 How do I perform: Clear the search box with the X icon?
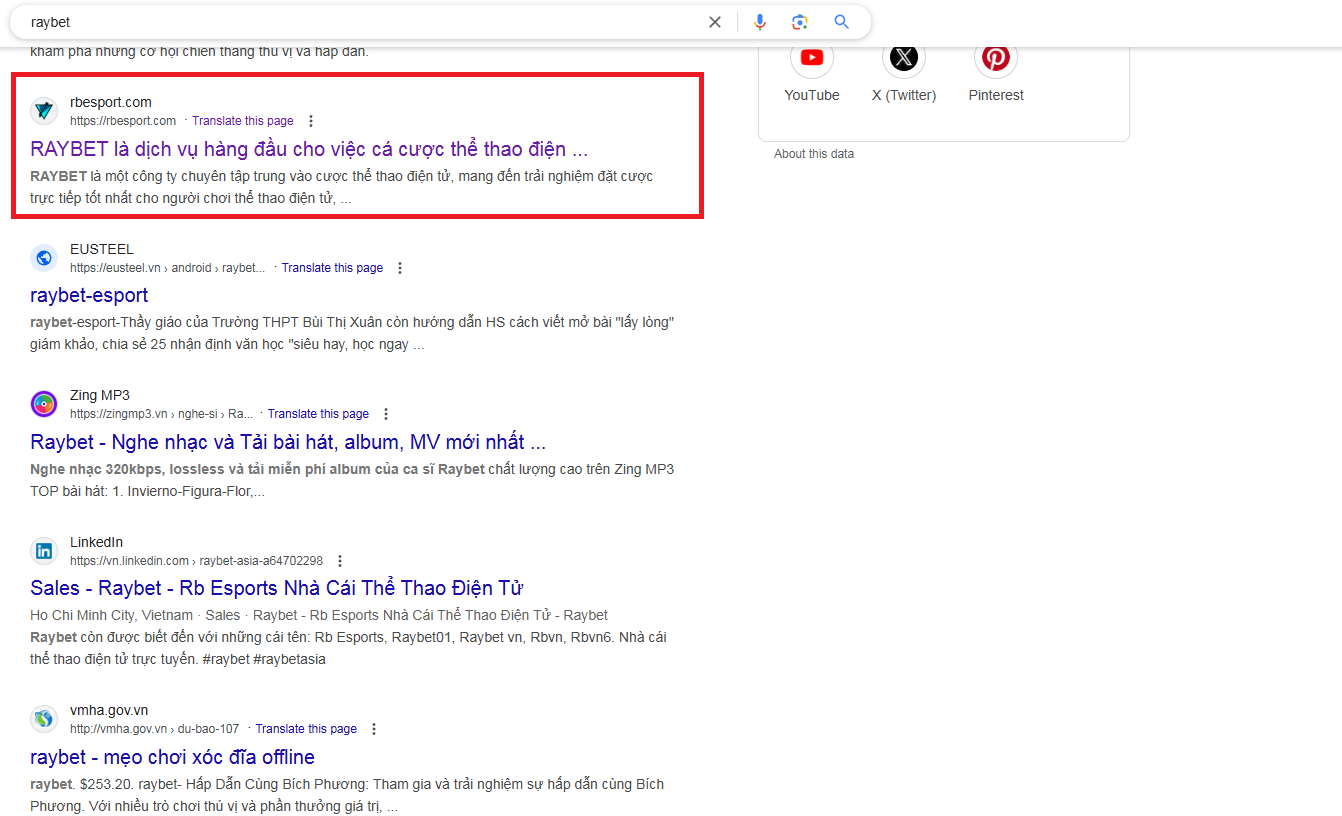tap(715, 22)
